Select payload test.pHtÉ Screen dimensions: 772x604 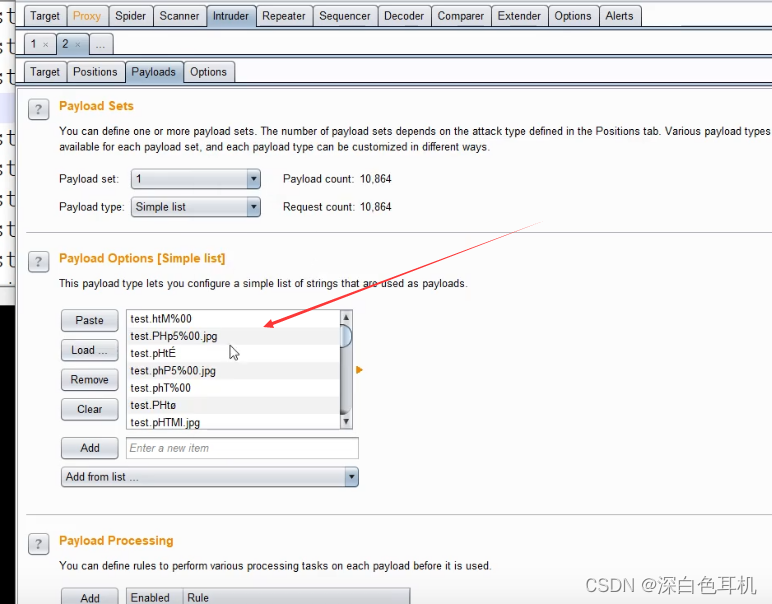(233, 353)
